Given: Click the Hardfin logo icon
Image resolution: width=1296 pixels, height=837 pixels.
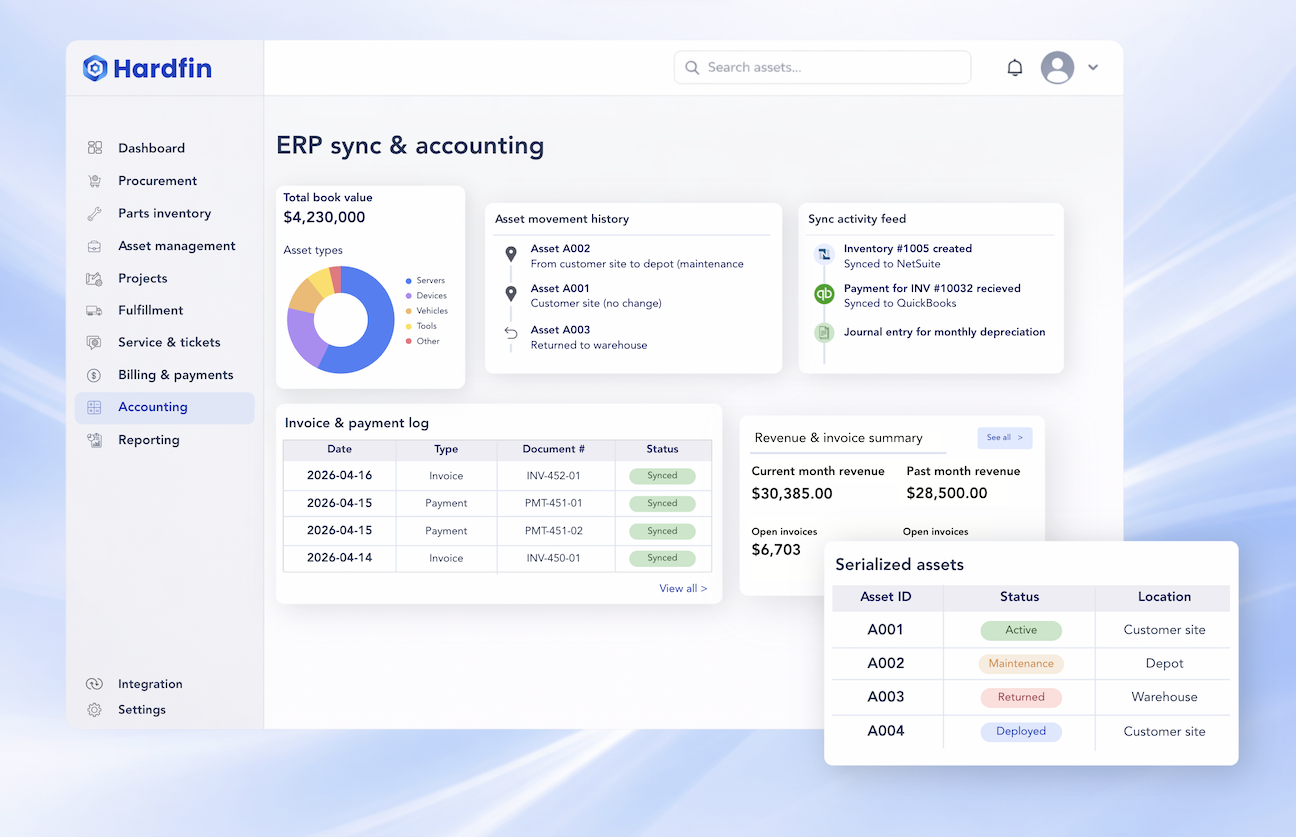Looking at the screenshot, I should (95, 68).
